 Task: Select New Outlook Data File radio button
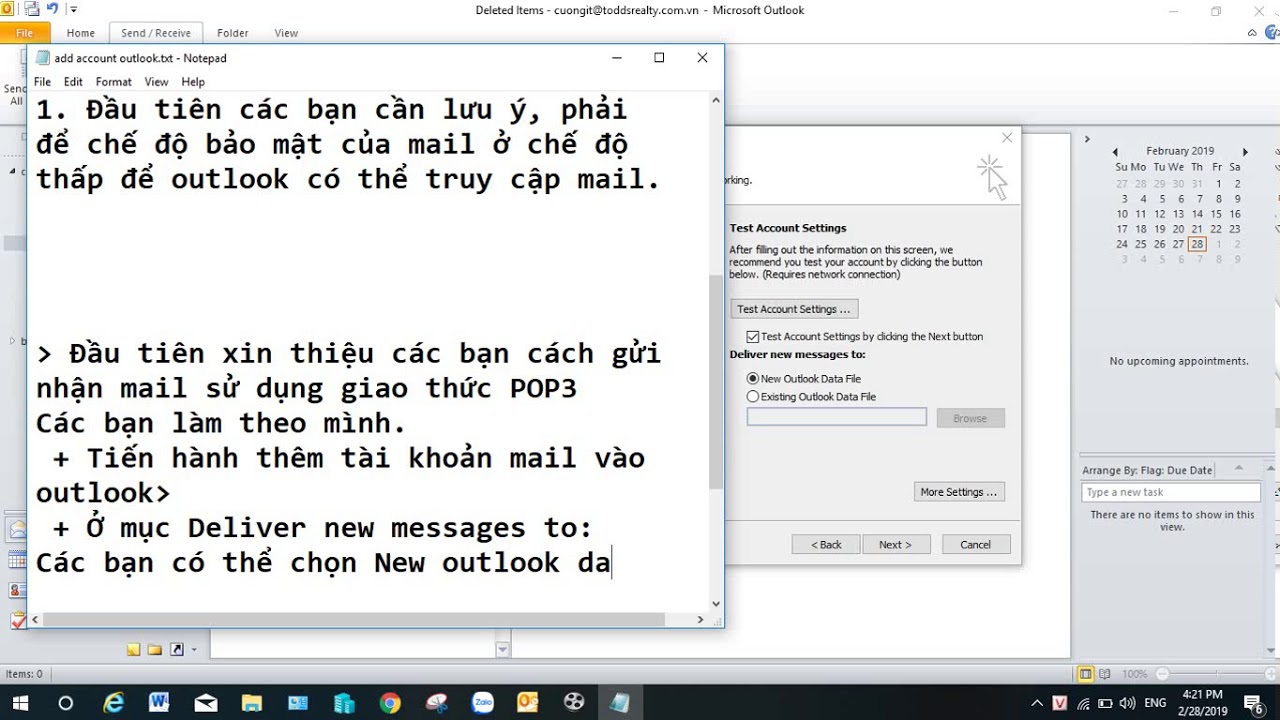(x=753, y=379)
